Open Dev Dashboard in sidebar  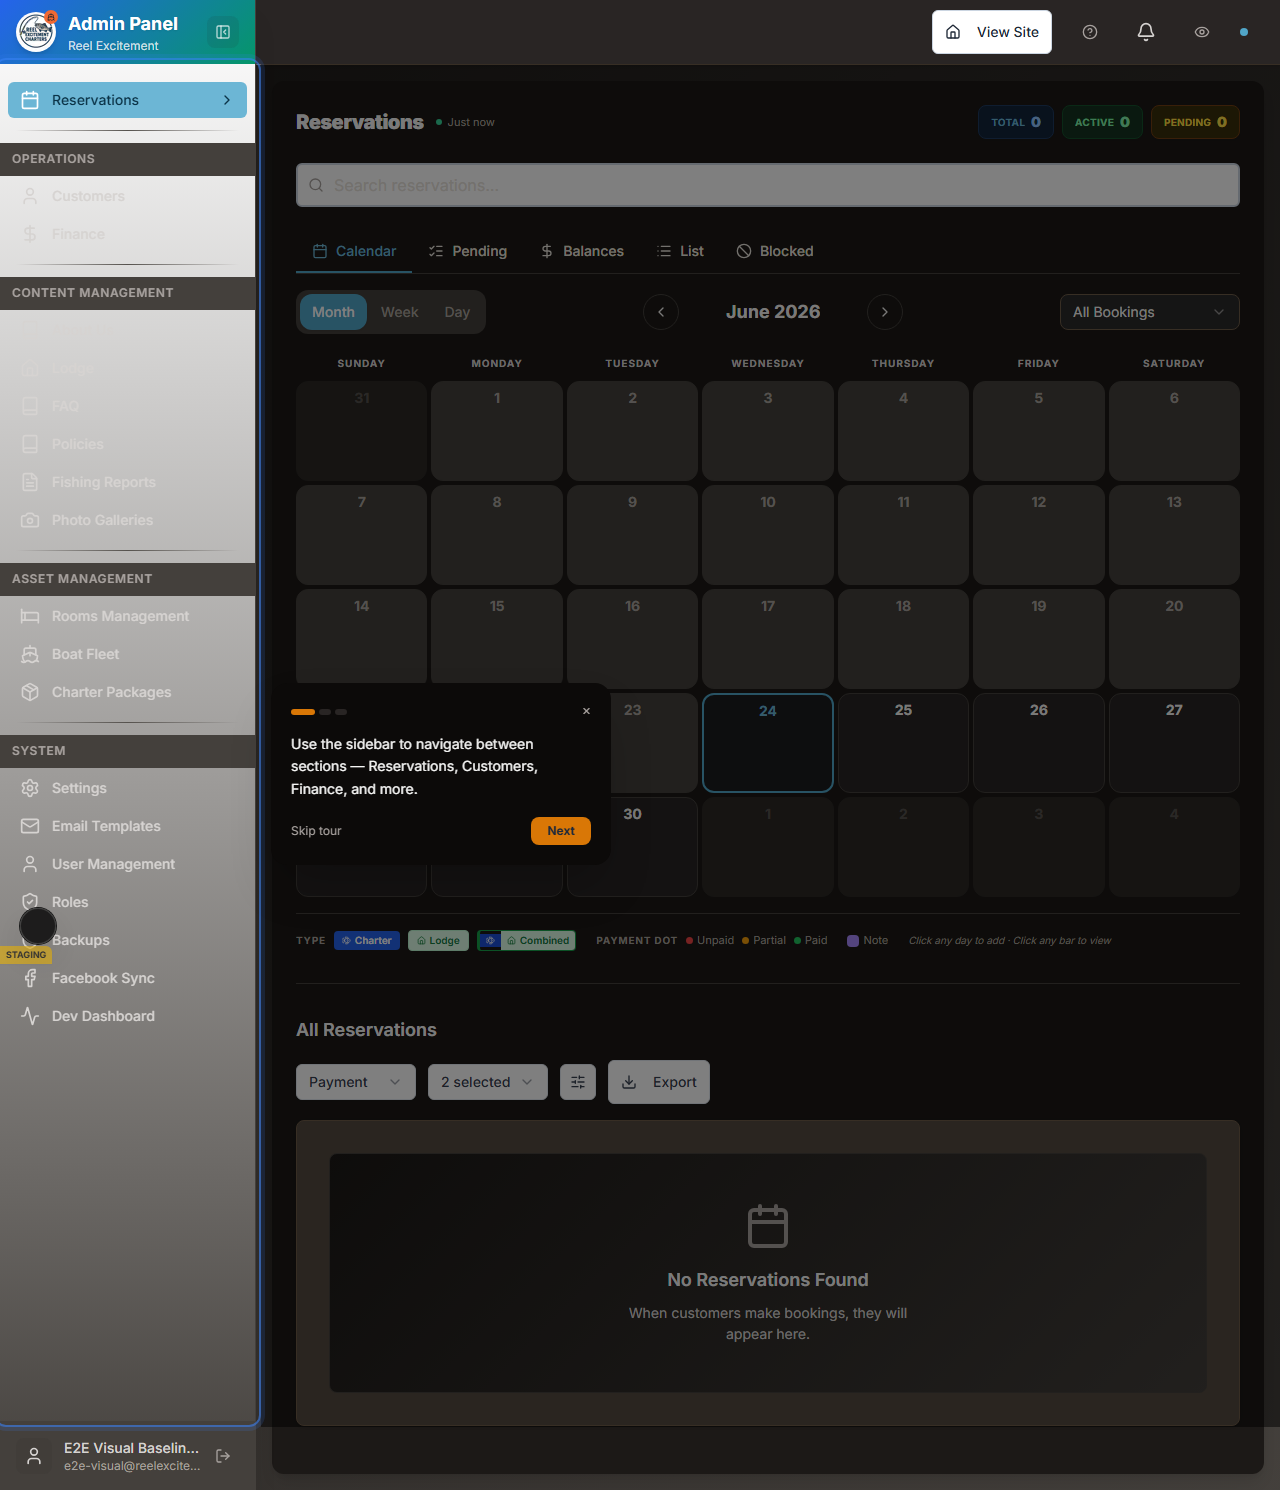pos(128,1016)
